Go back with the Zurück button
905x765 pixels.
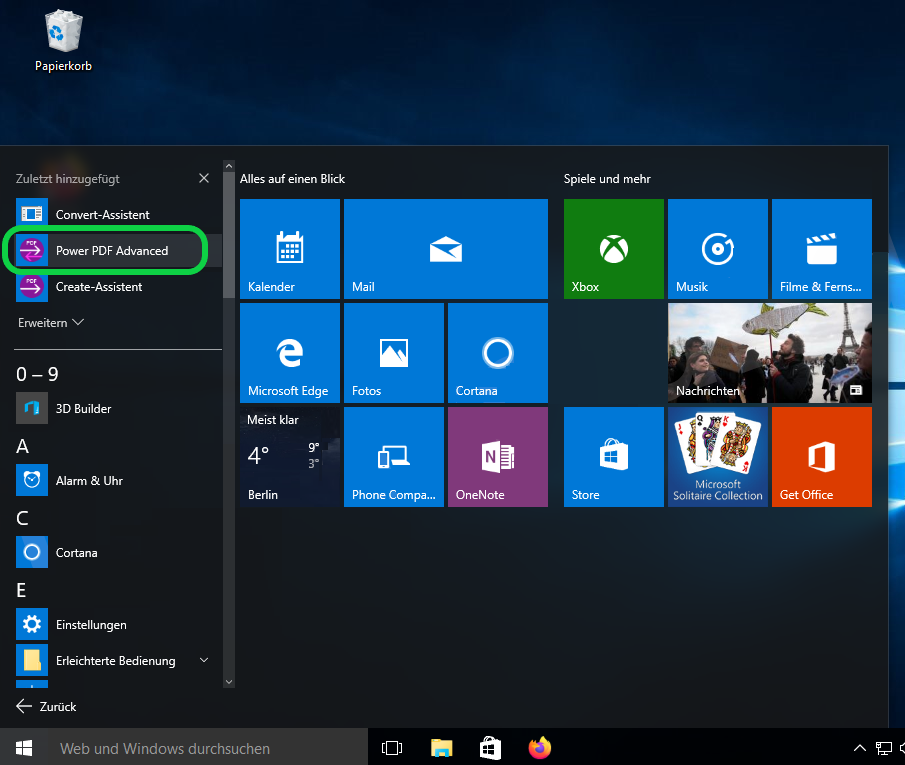(x=46, y=706)
